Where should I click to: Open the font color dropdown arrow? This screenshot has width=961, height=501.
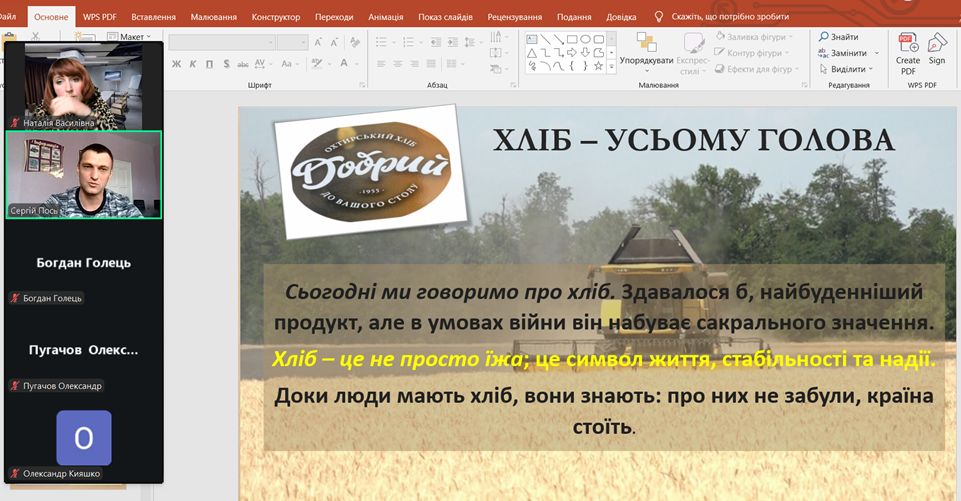point(357,64)
